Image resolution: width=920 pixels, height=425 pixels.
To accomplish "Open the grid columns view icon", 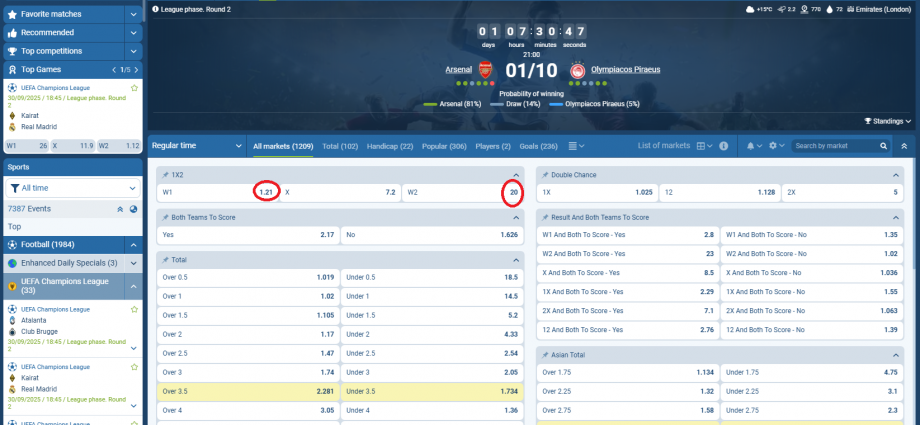I will 704,146.
